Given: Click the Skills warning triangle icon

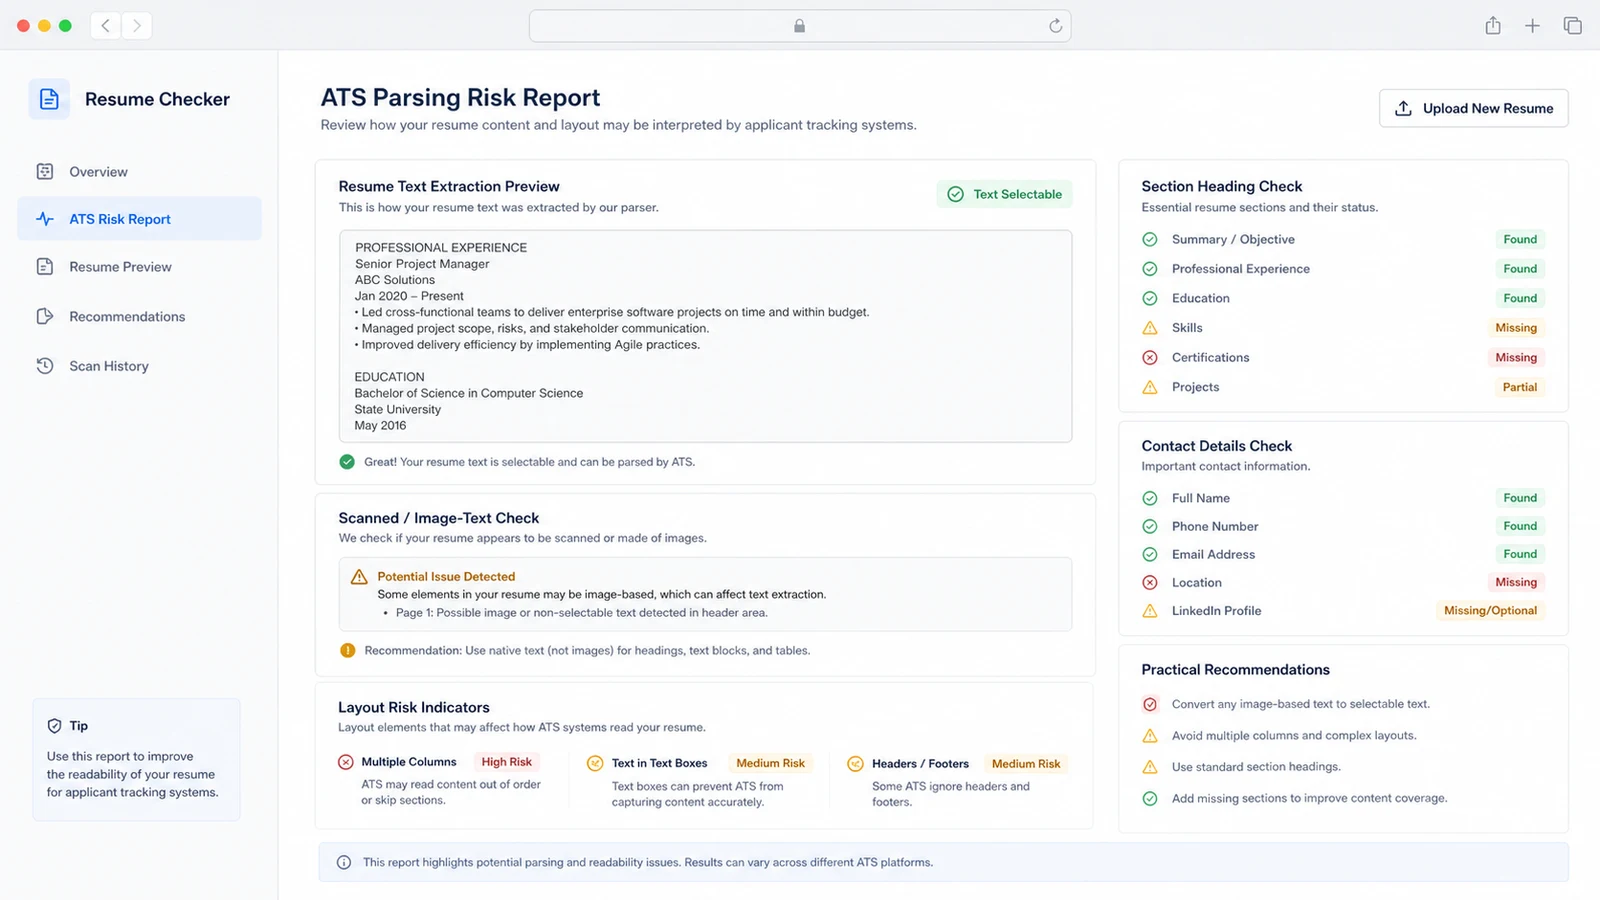Looking at the screenshot, I should click(x=1150, y=328).
